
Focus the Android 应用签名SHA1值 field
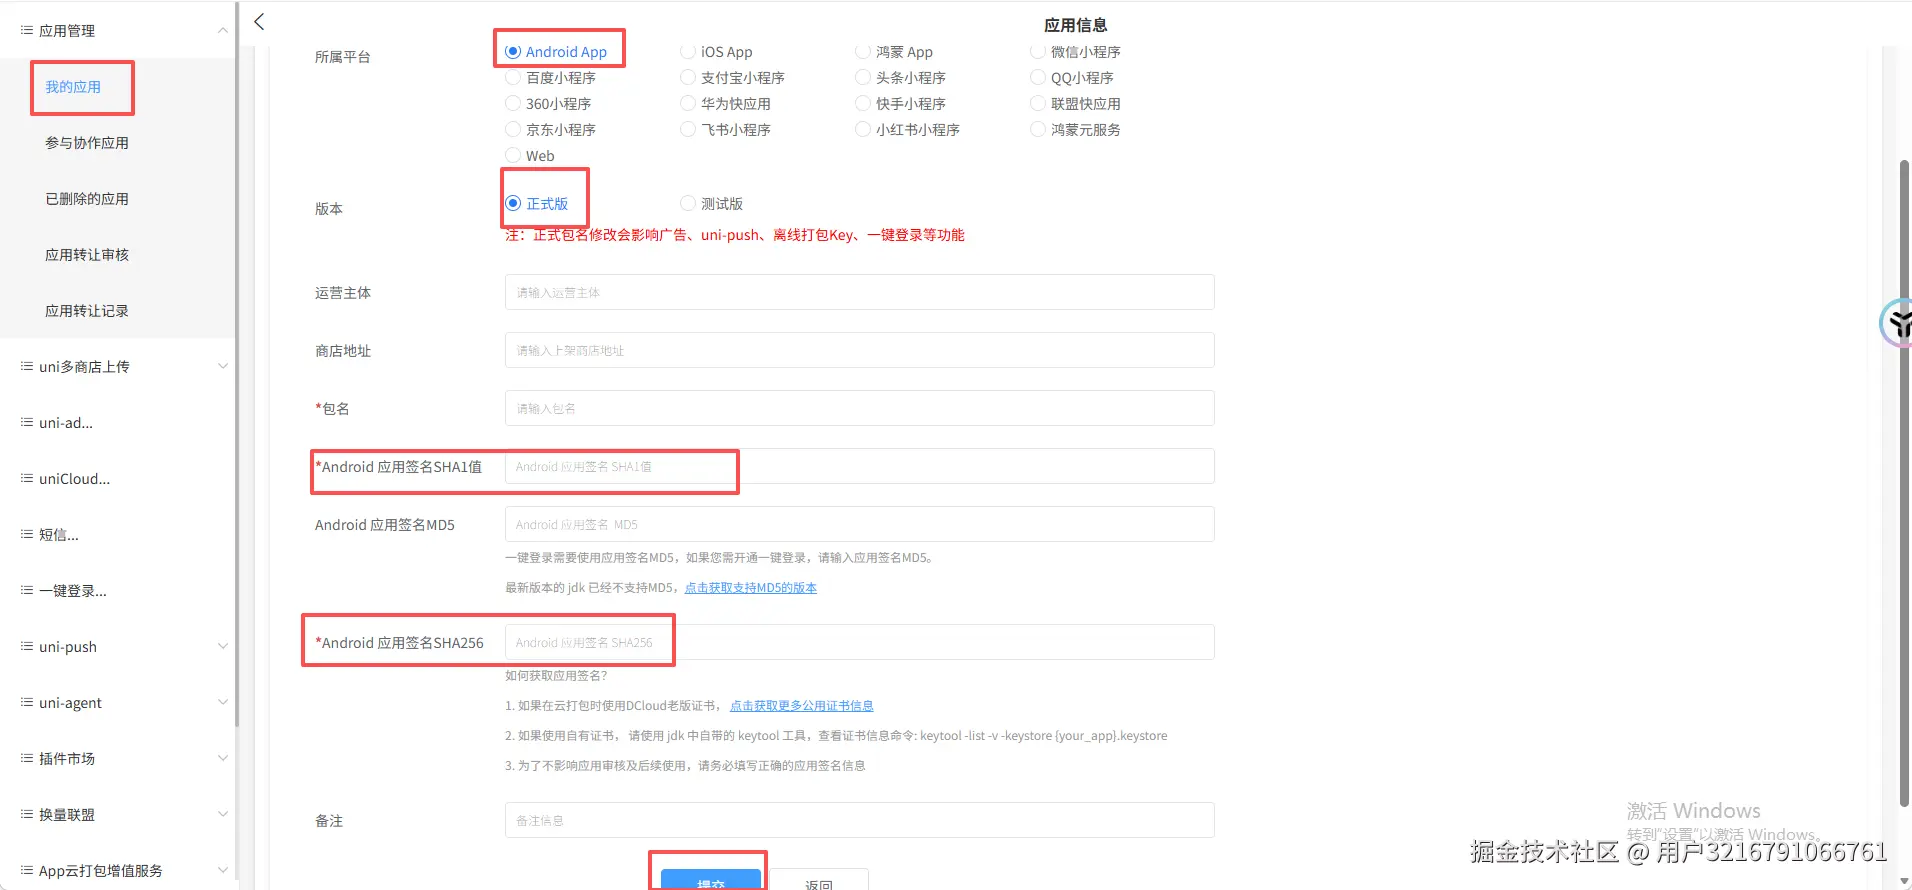pyautogui.click(x=860, y=467)
